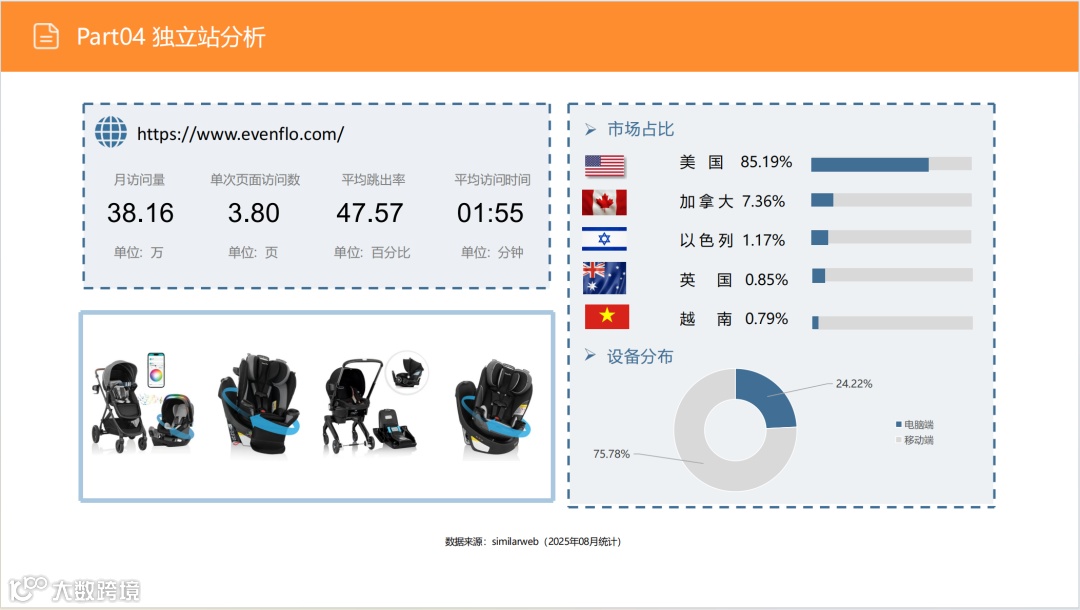The height and width of the screenshot is (610, 1080).
Task: Click the 市场占比 heading
Action: tap(641, 129)
